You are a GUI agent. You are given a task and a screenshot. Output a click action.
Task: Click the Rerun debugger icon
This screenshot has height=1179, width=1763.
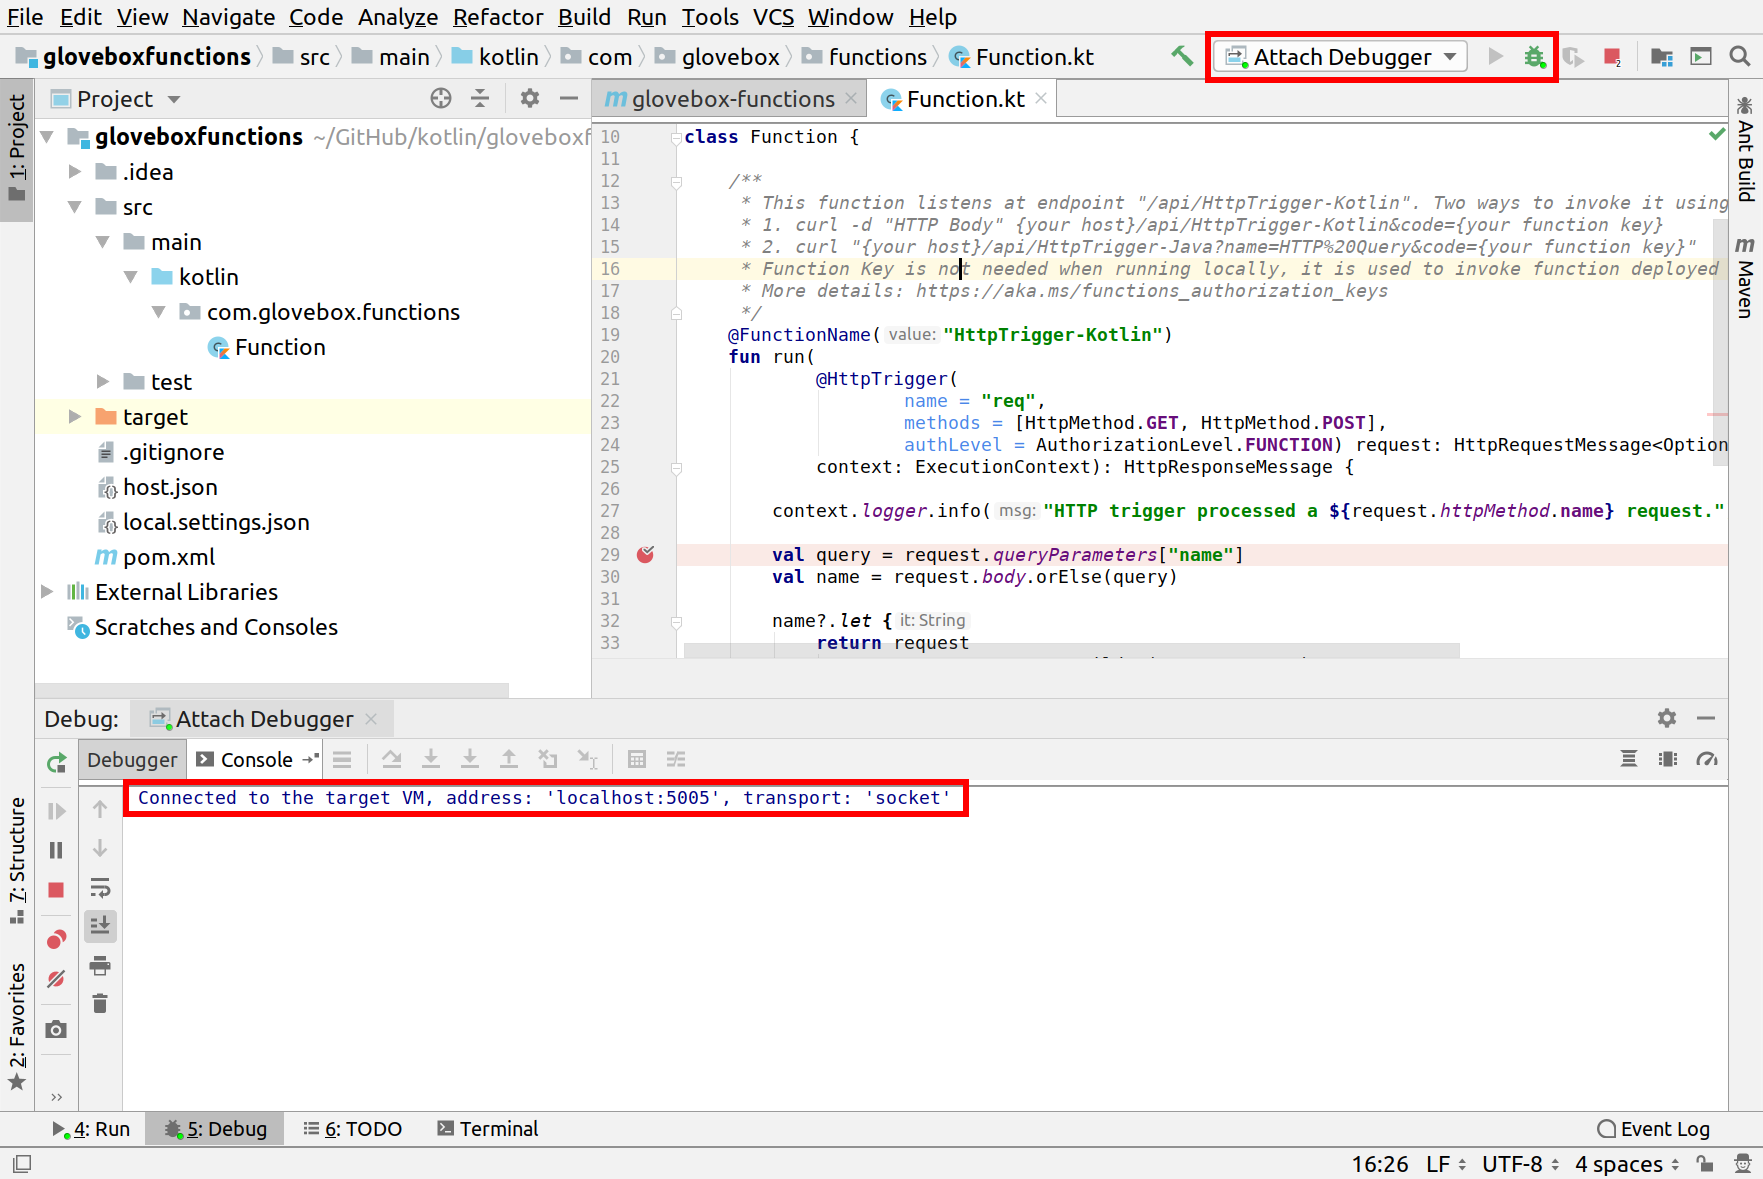[57, 763]
